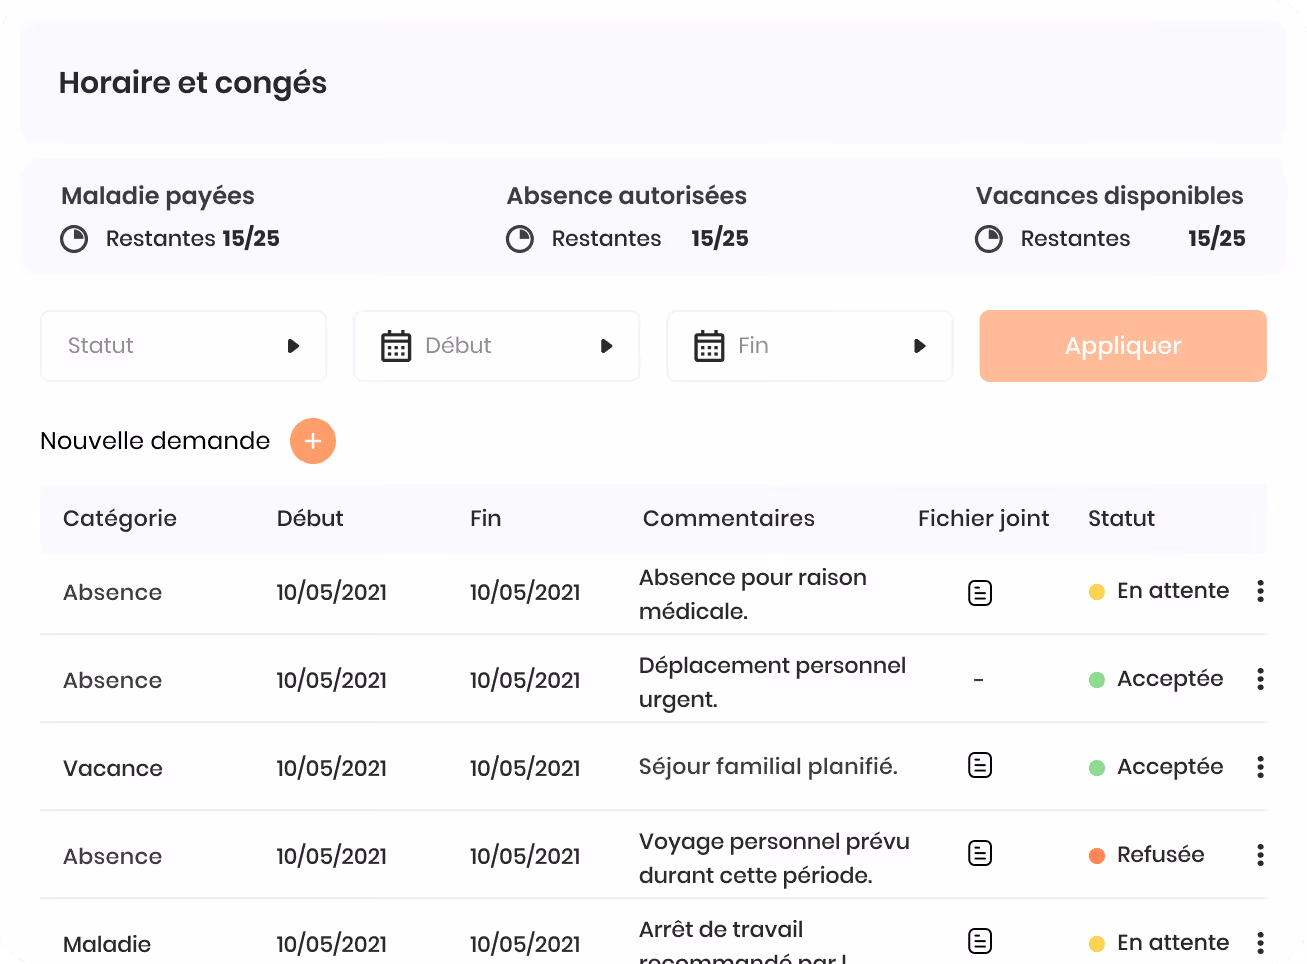The height and width of the screenshot is (964, 1307).
Task: Click 15/25 value under Absence autorisées
Action: [720, 239]
